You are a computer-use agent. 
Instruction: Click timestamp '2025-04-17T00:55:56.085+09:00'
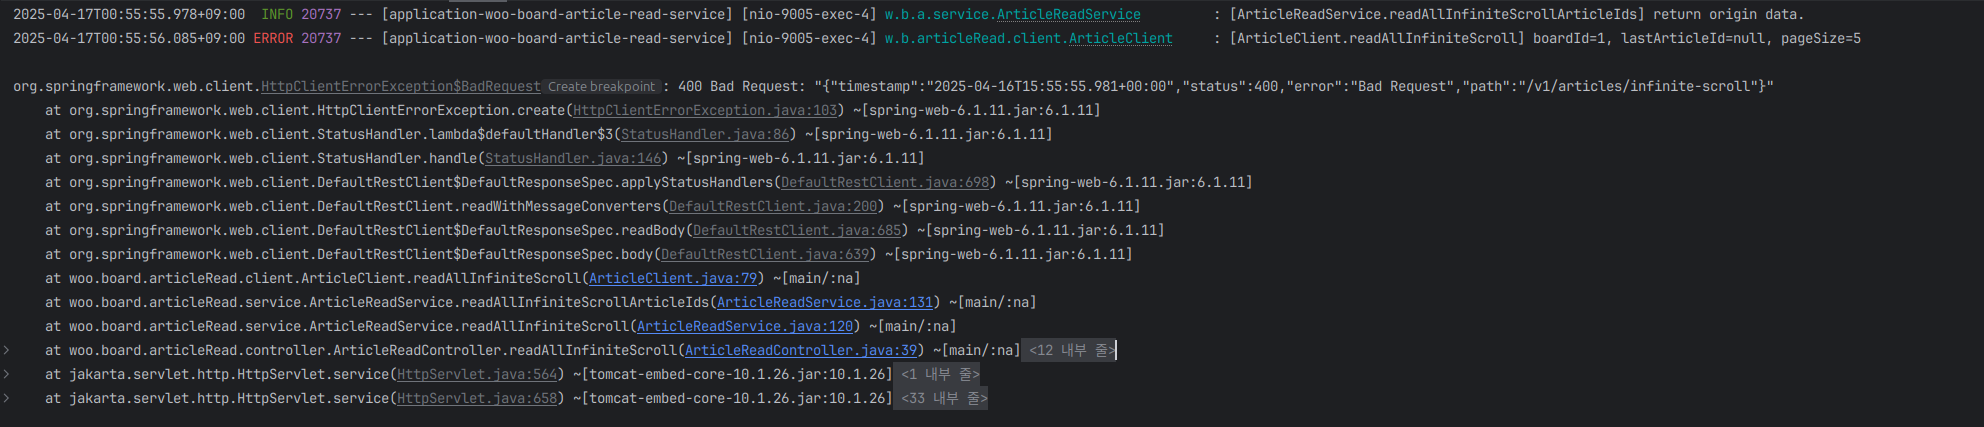pyautogui.click(x=129, y=39)
